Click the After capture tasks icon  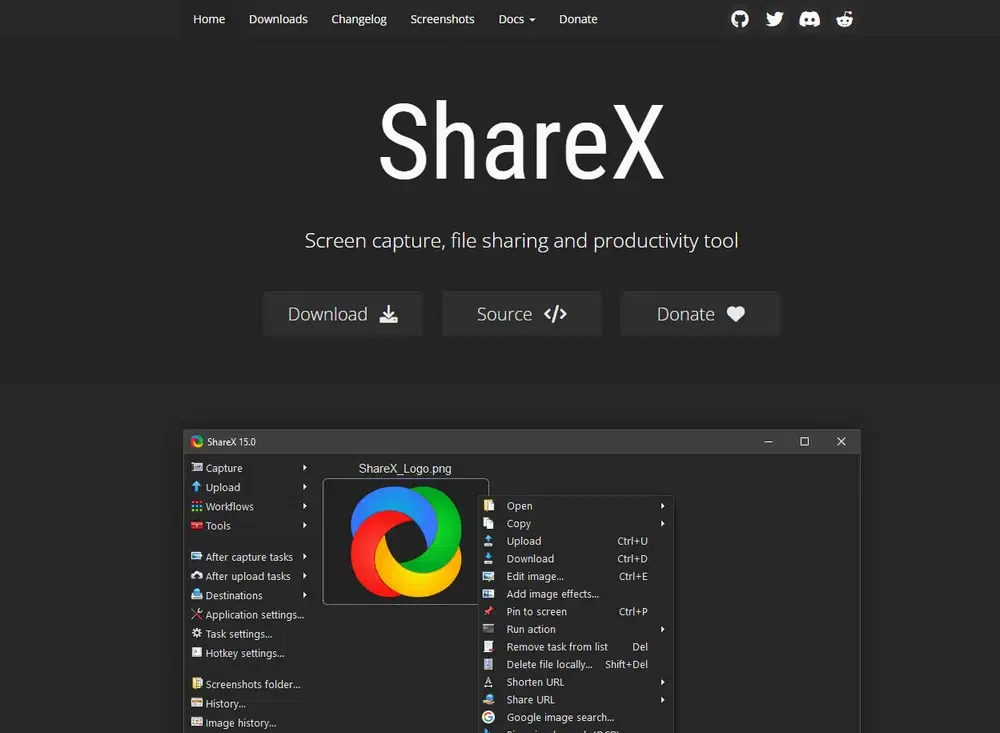click(197, 556)
